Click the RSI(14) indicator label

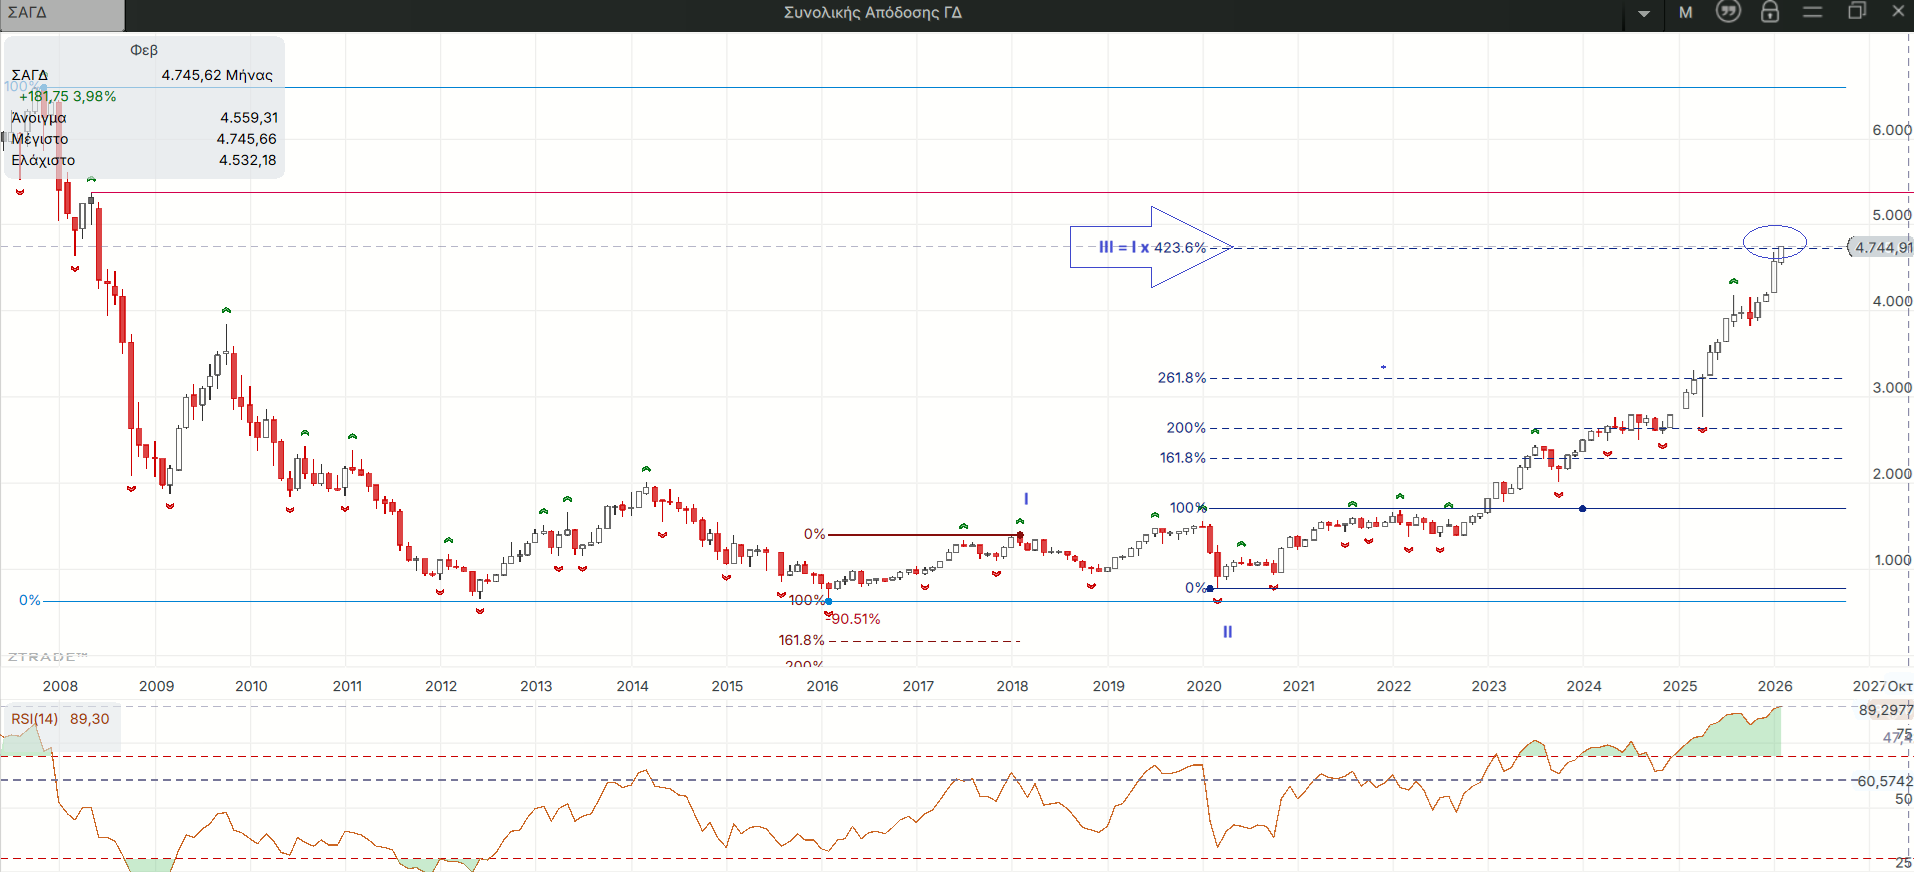(35, 719)
